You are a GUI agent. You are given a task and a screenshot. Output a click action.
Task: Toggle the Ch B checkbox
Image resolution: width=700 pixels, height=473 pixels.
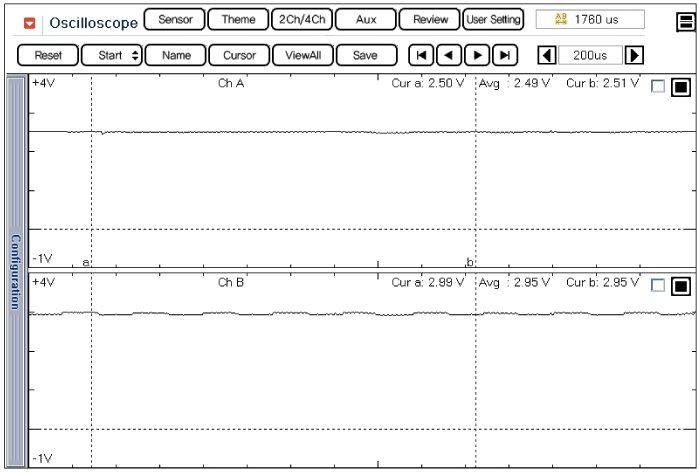(657, 286)
